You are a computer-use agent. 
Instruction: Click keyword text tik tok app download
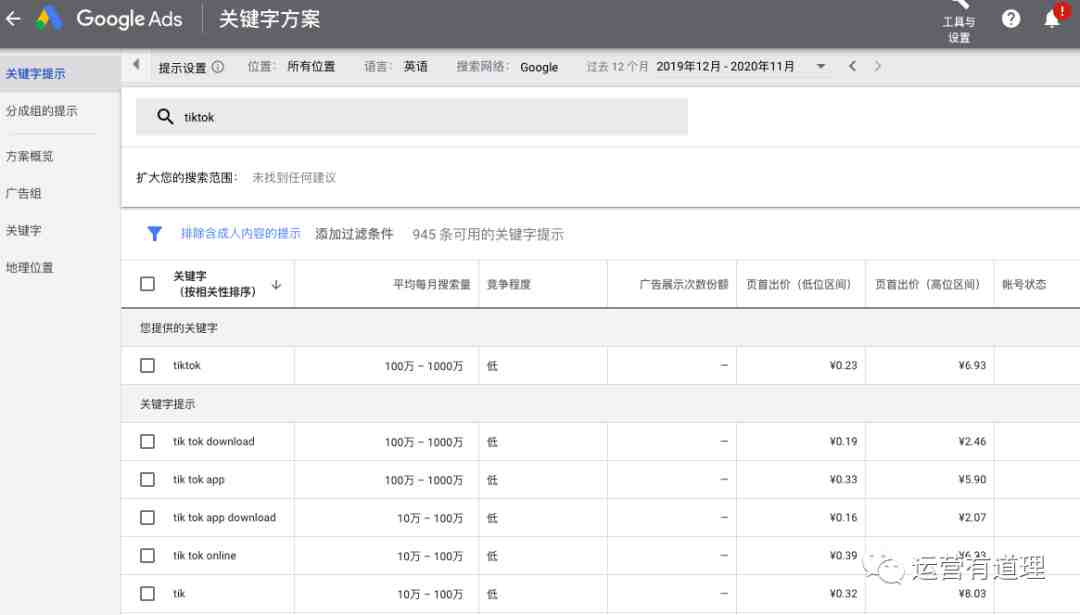pos(224,517)
